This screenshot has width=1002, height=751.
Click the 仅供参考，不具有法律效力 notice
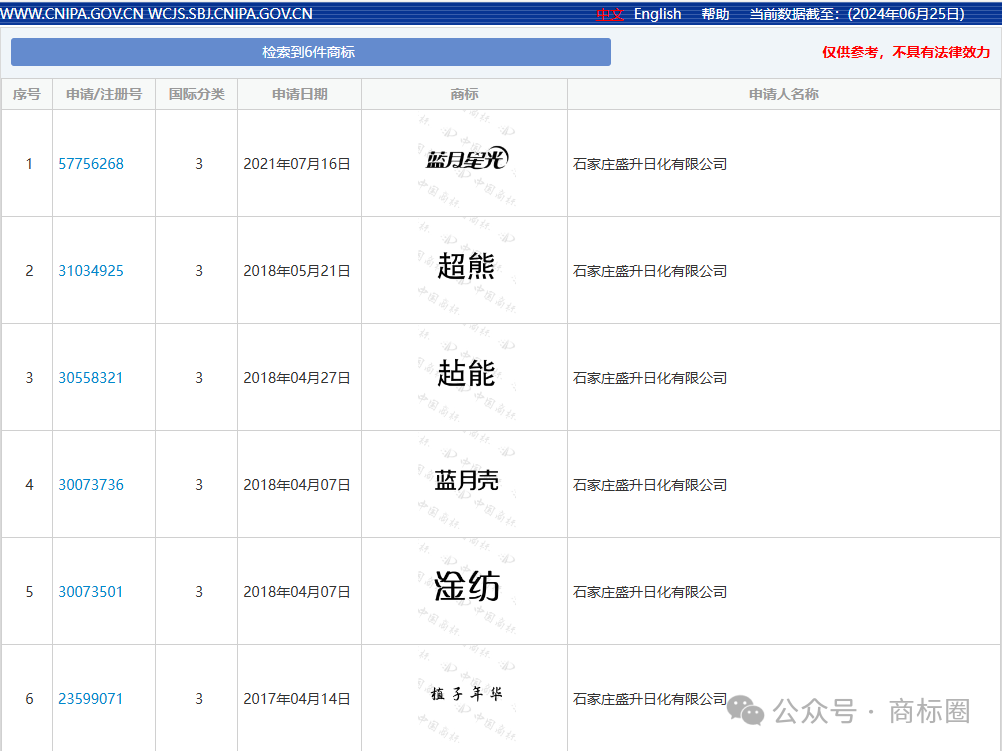[906, 52]
